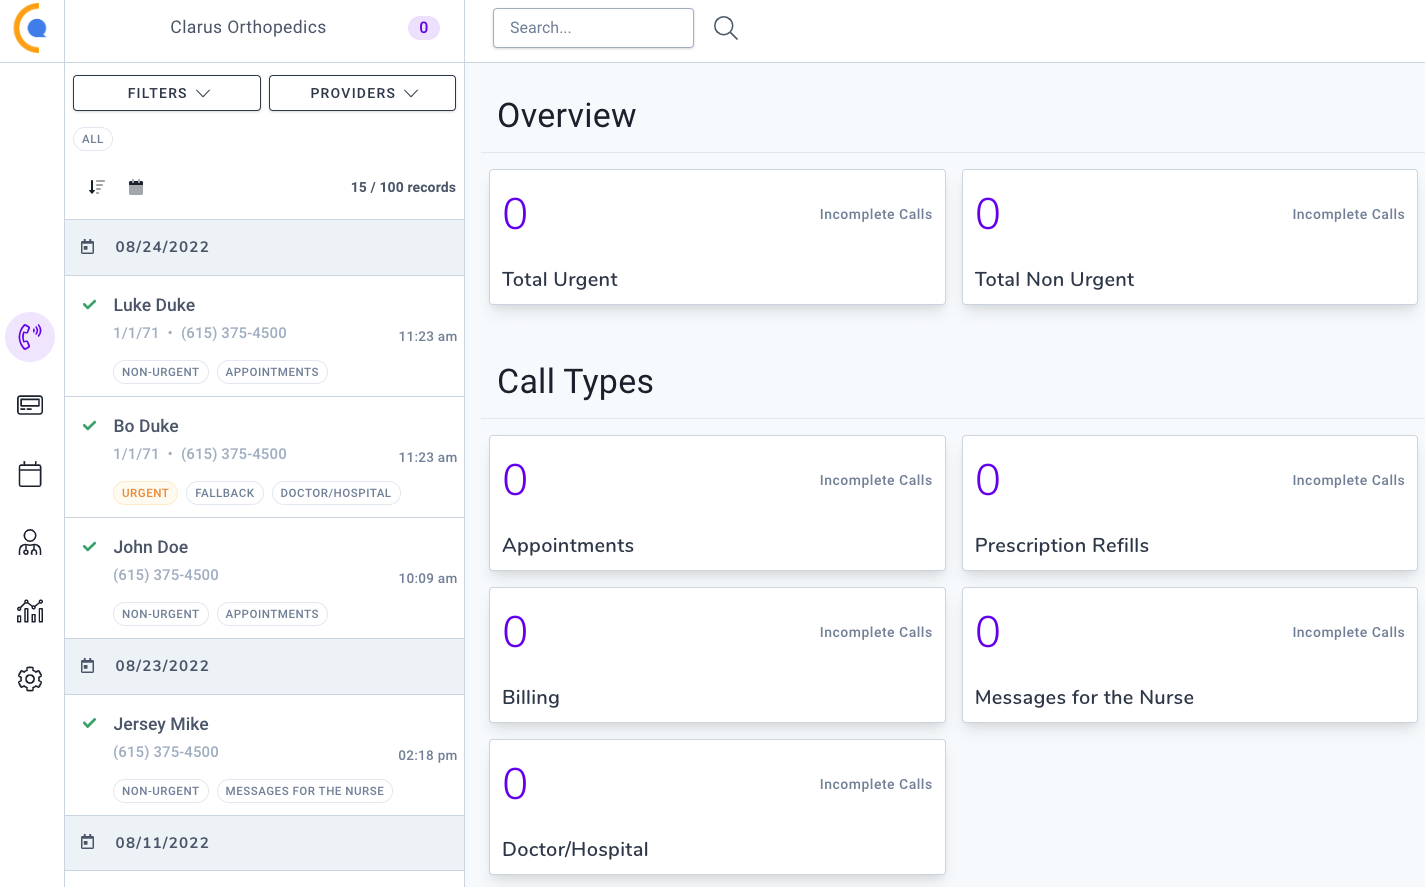Open the Calendar section in the sidebar
Screen dimensions: 1425x887
point(30,473)
